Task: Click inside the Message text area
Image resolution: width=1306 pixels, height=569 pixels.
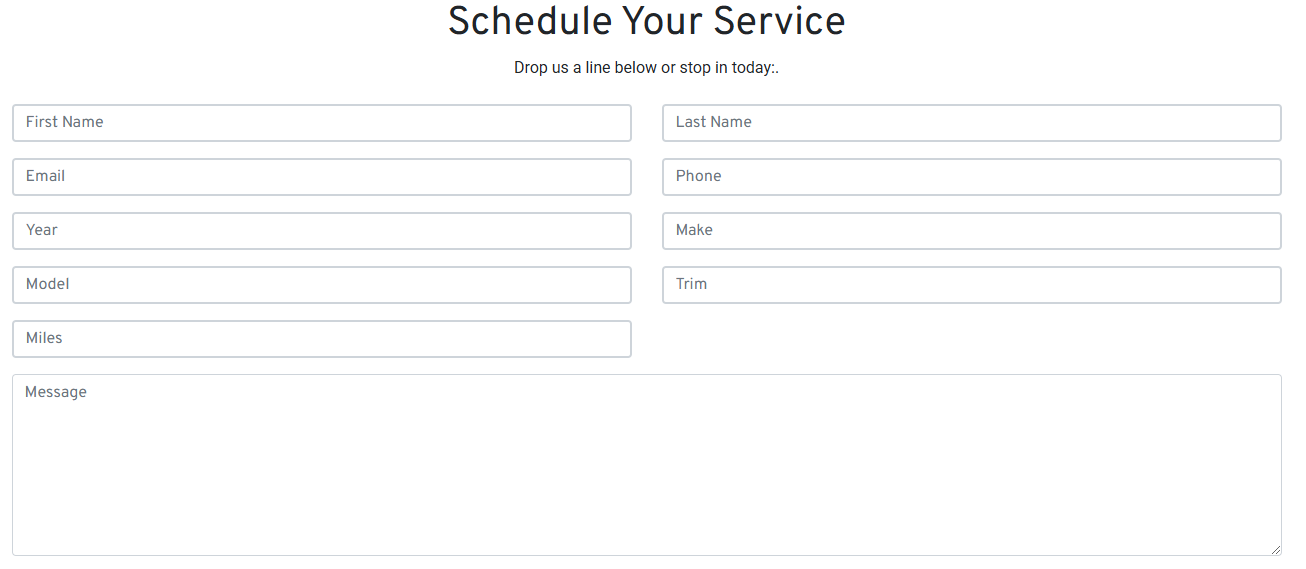Action: (646, 465)
